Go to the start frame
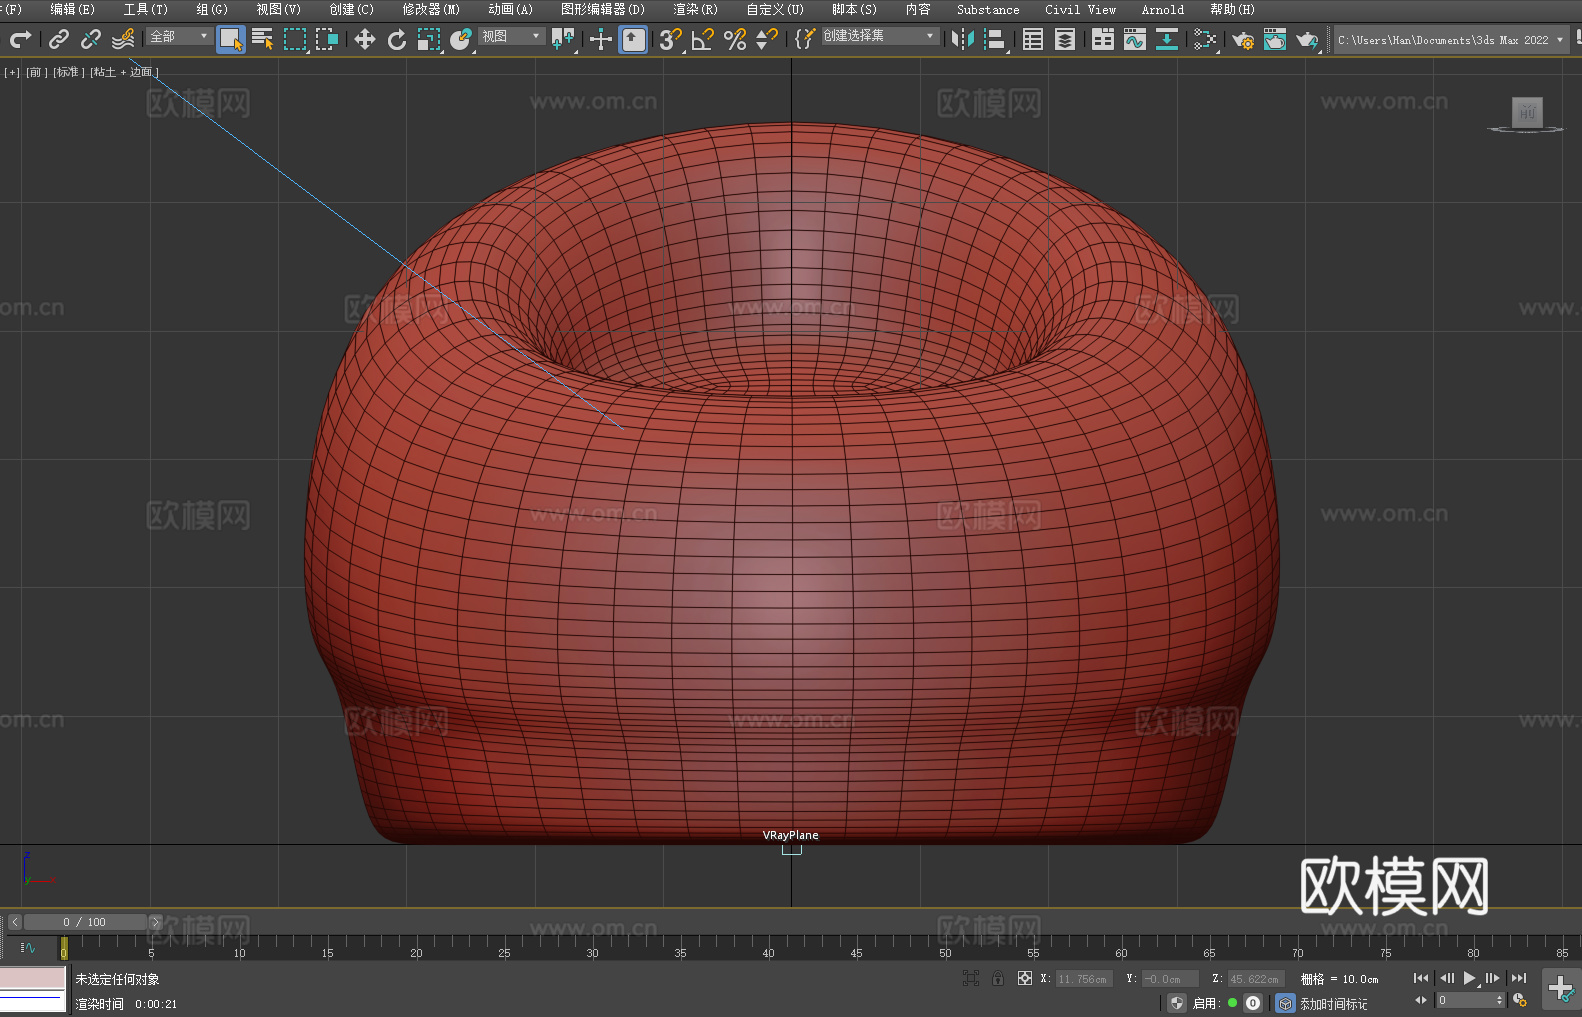This screenshot has width=1582, height=1017. click(1421, 978)
